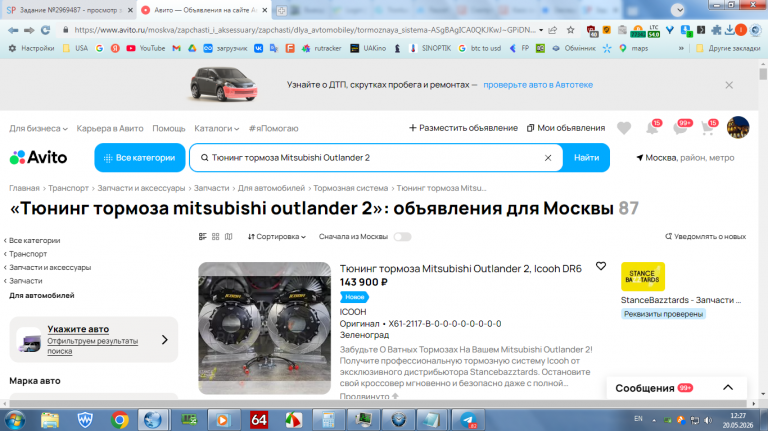768x431 pixels.
Task: Open Chrome from the taskbar
Action: pos(119,420)
